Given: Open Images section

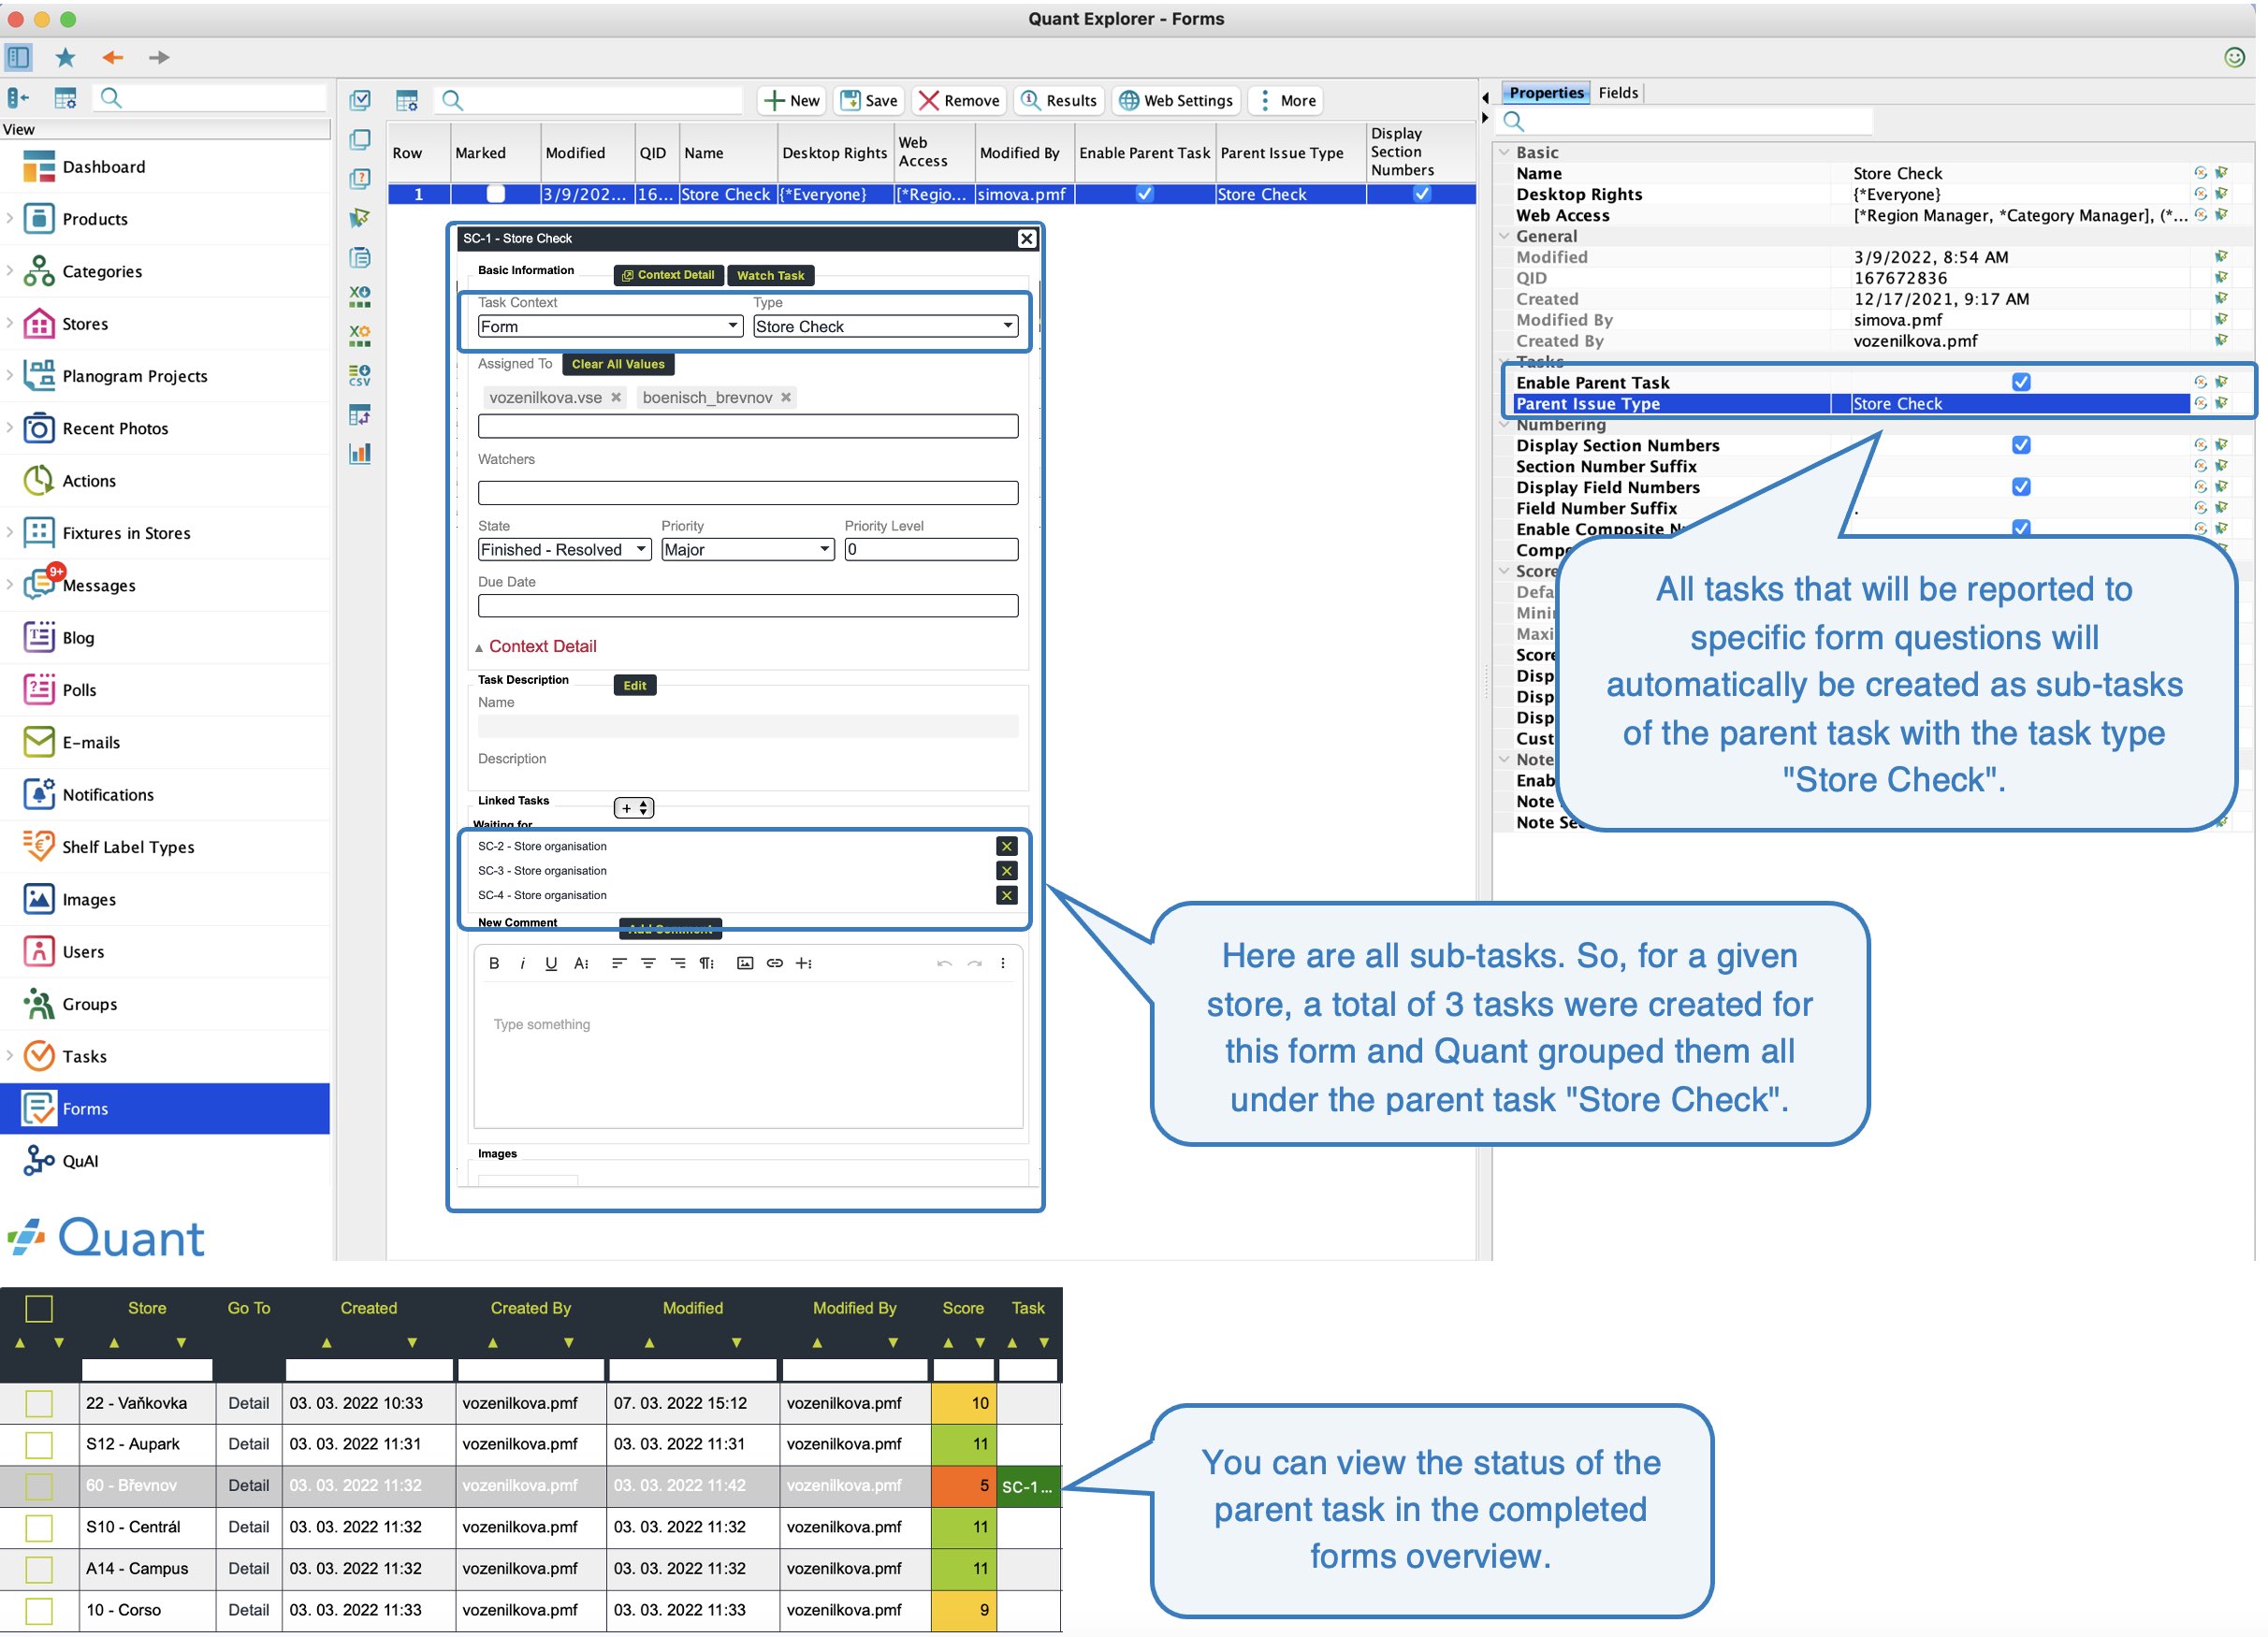Looking at the screenshot, I should point(88,900).
